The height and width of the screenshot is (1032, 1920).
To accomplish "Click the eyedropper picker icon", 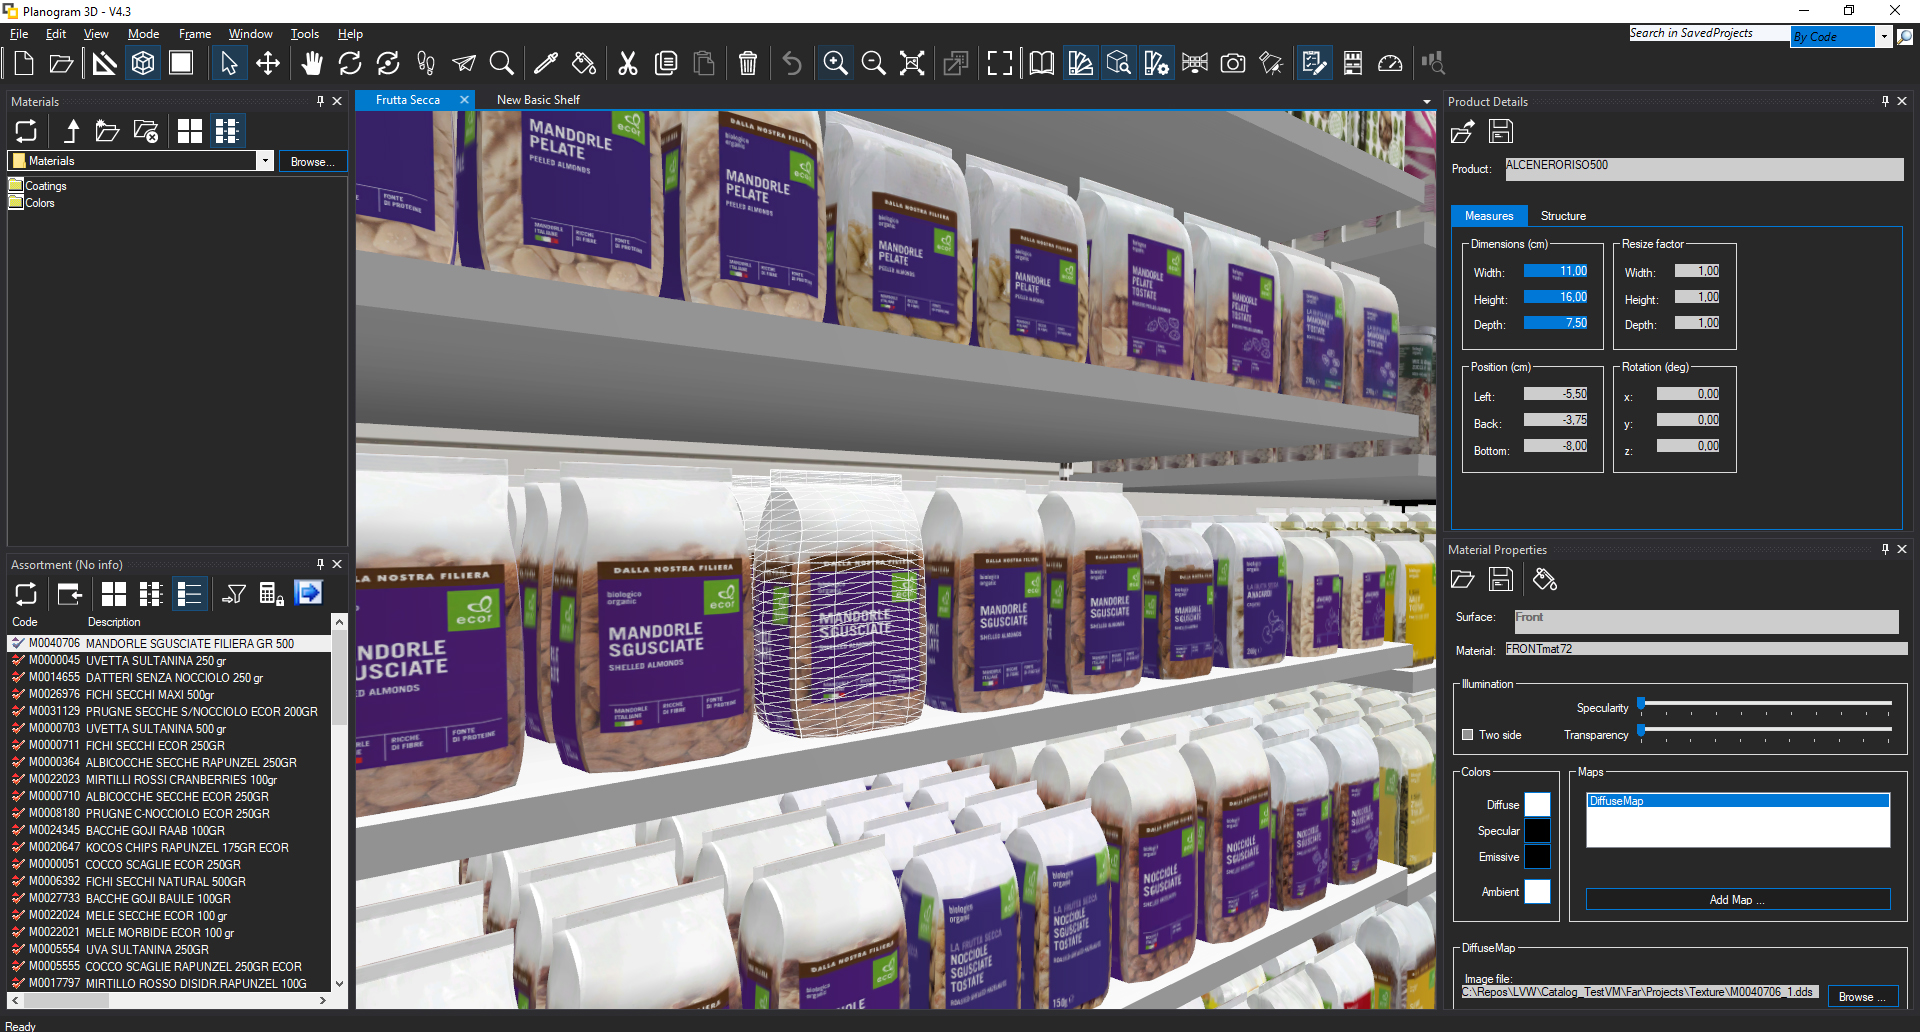I will pyautogui.click(x=546, y=64).
